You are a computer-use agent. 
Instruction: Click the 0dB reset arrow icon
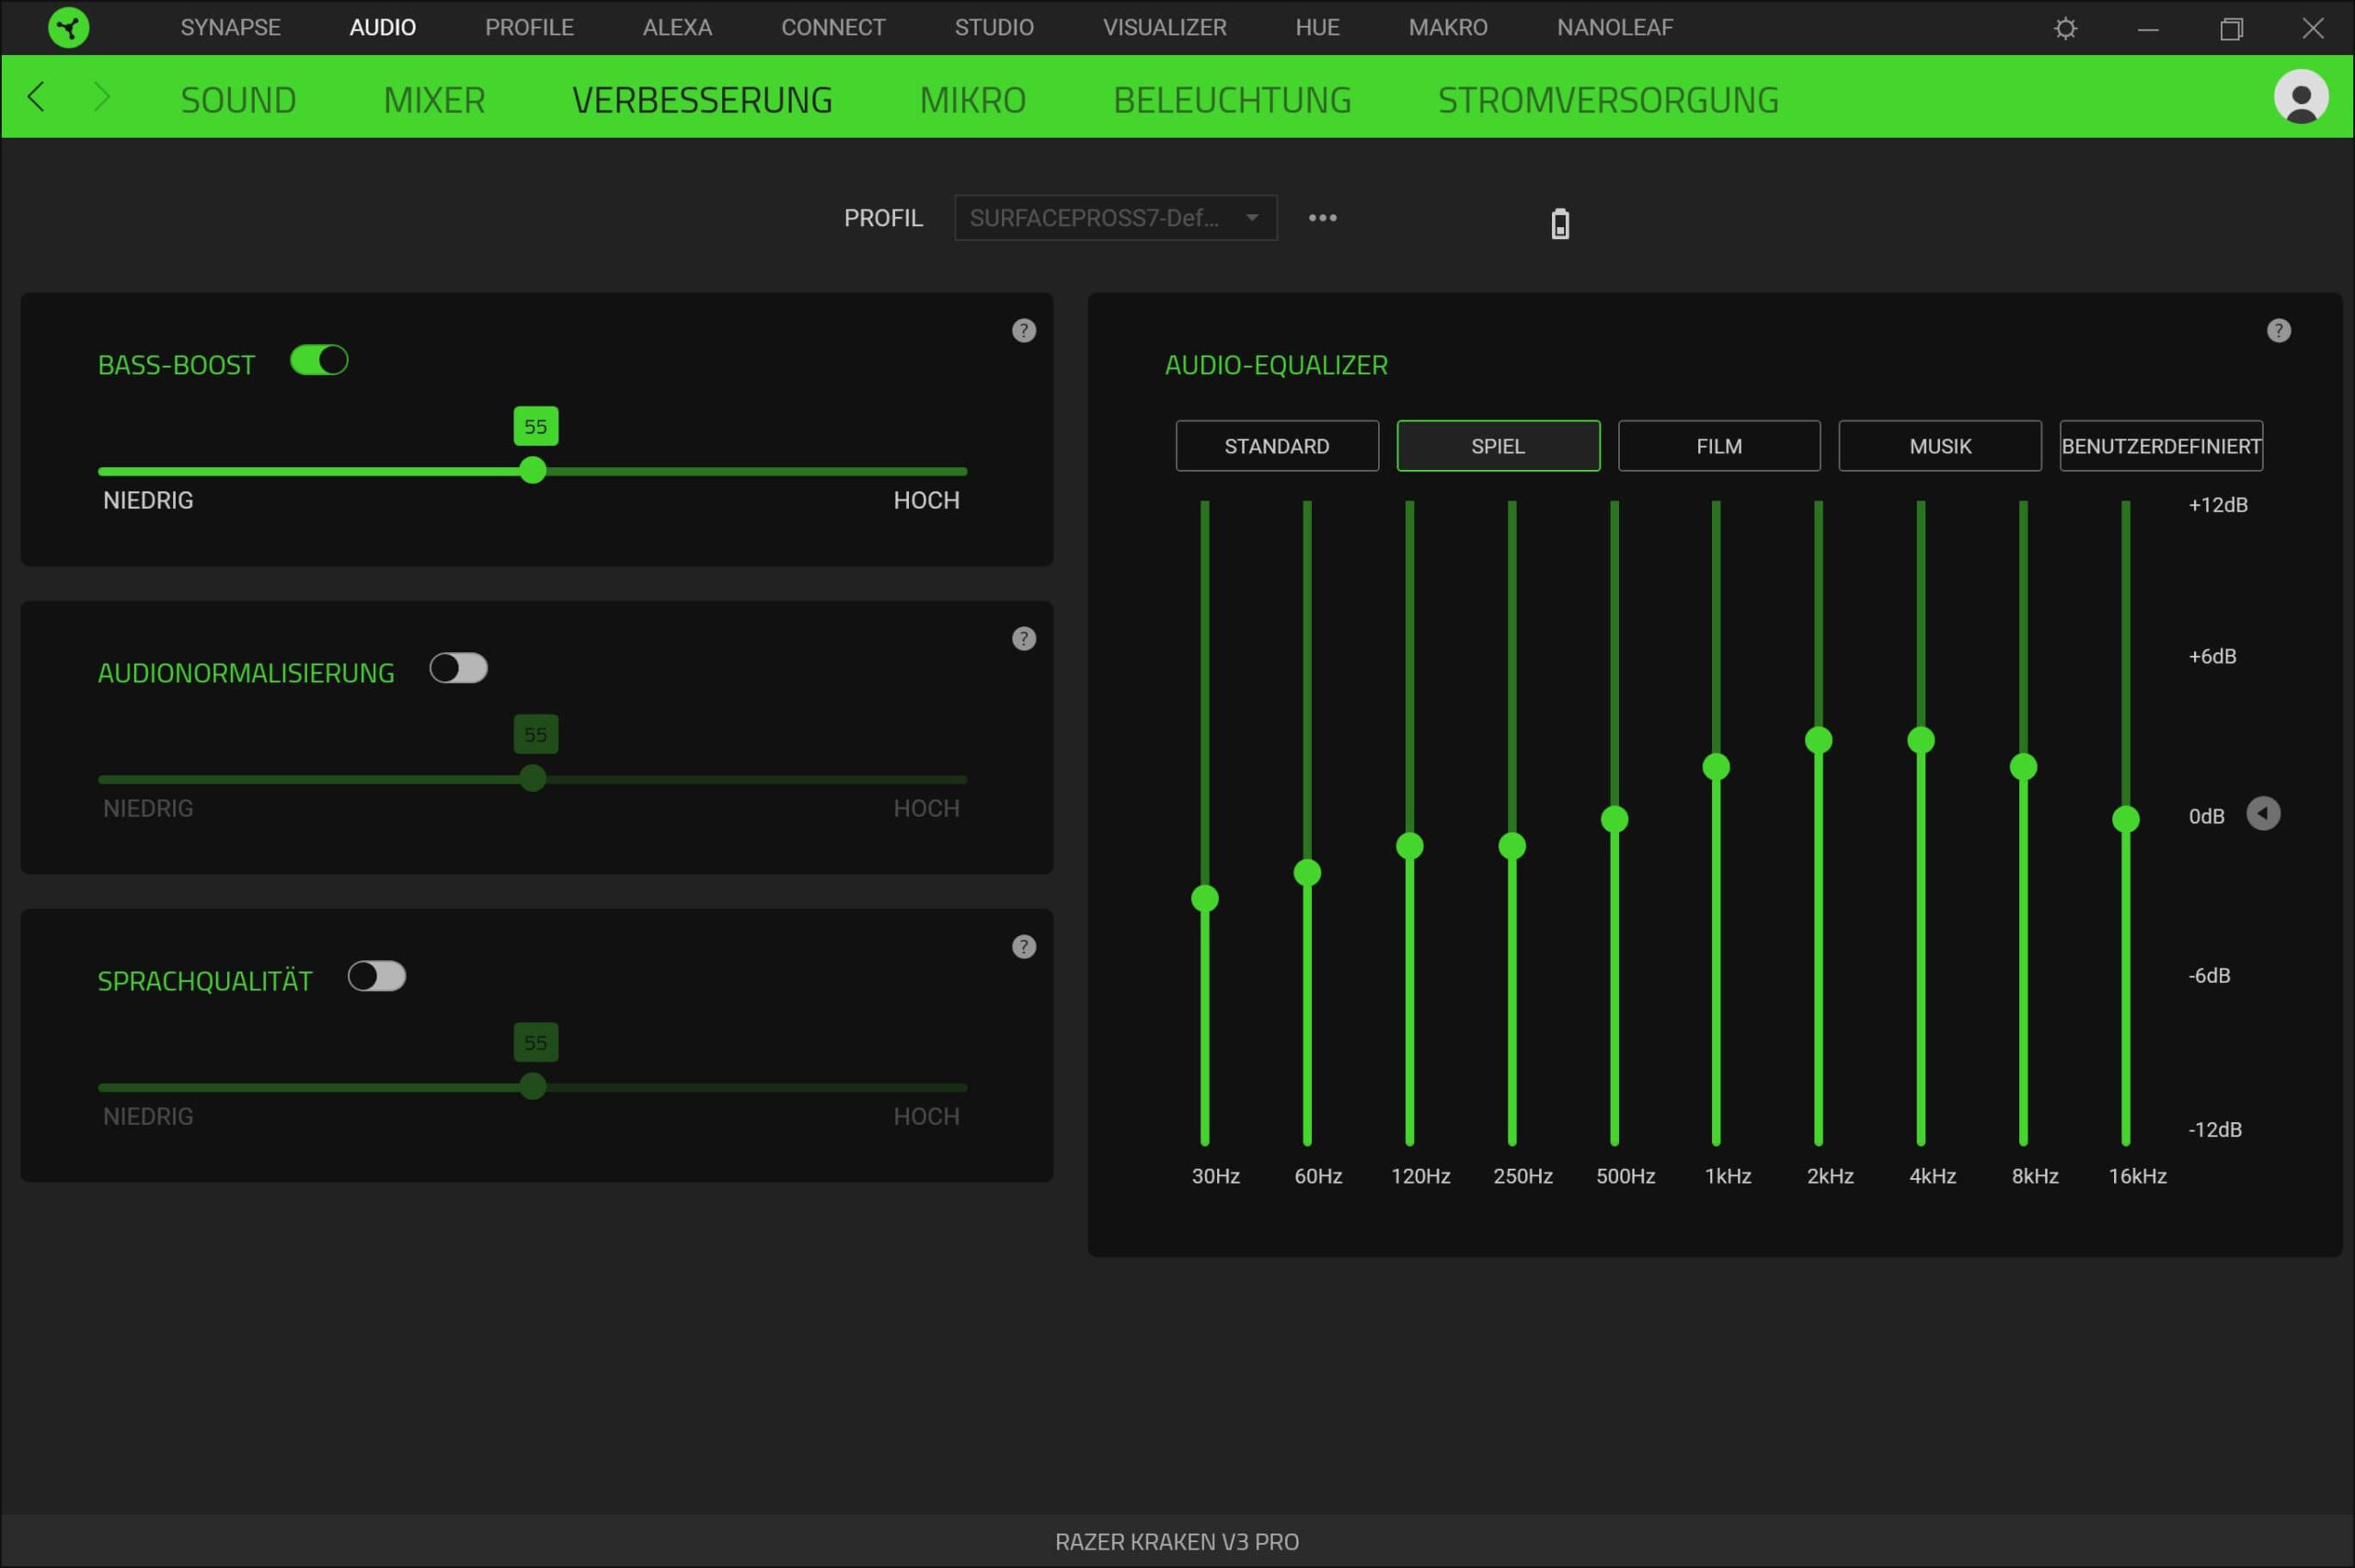click(2263, 813)
